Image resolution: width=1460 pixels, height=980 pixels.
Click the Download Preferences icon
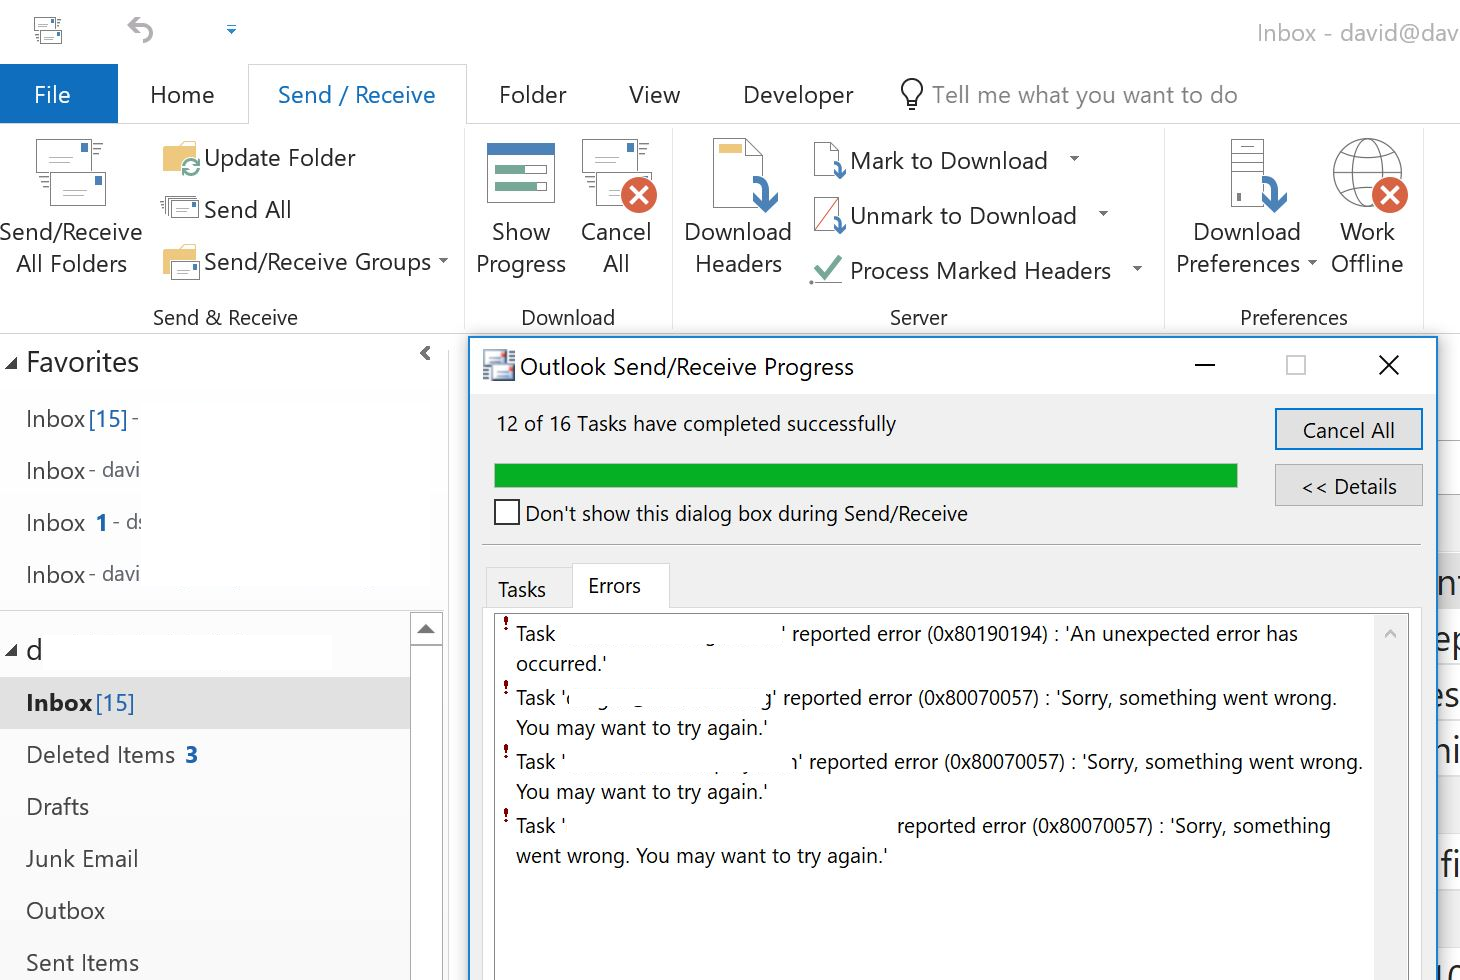(1258, 175)
